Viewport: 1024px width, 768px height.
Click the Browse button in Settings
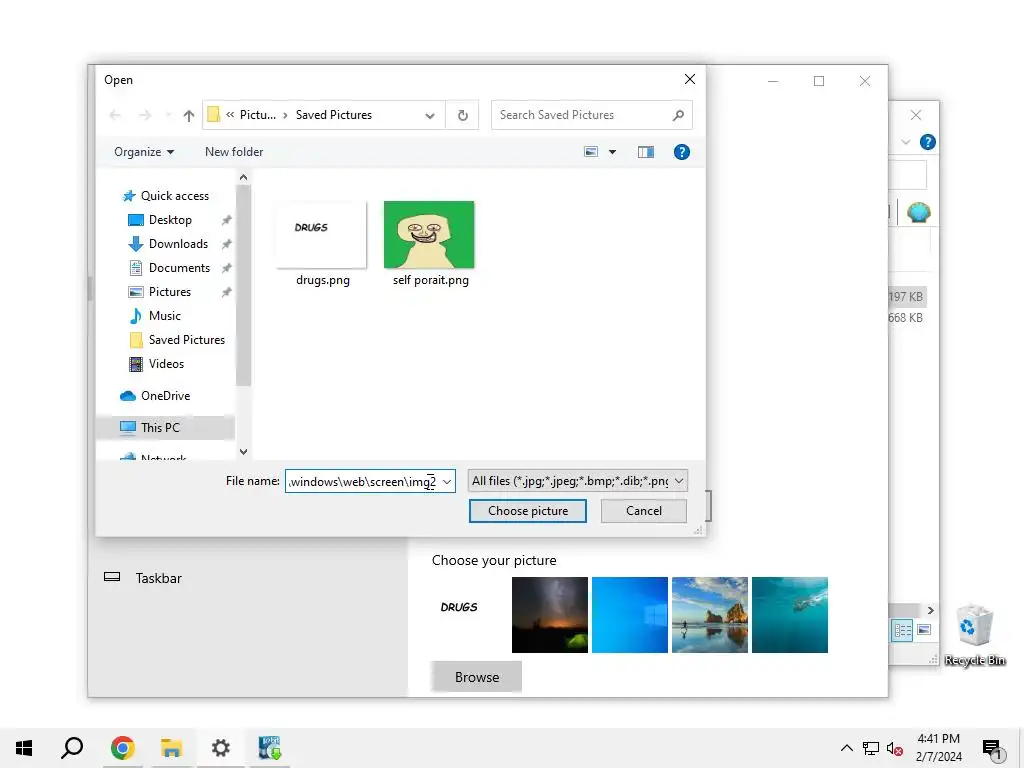click(x=476, y=677)
